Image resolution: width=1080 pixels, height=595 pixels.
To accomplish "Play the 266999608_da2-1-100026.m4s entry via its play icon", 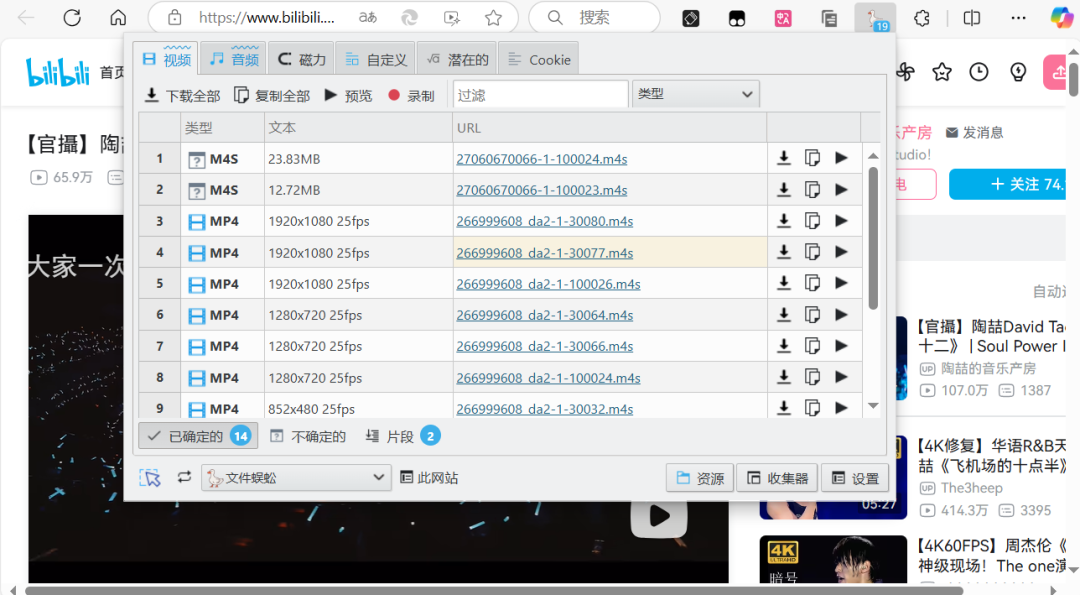I will pos(841,283).
